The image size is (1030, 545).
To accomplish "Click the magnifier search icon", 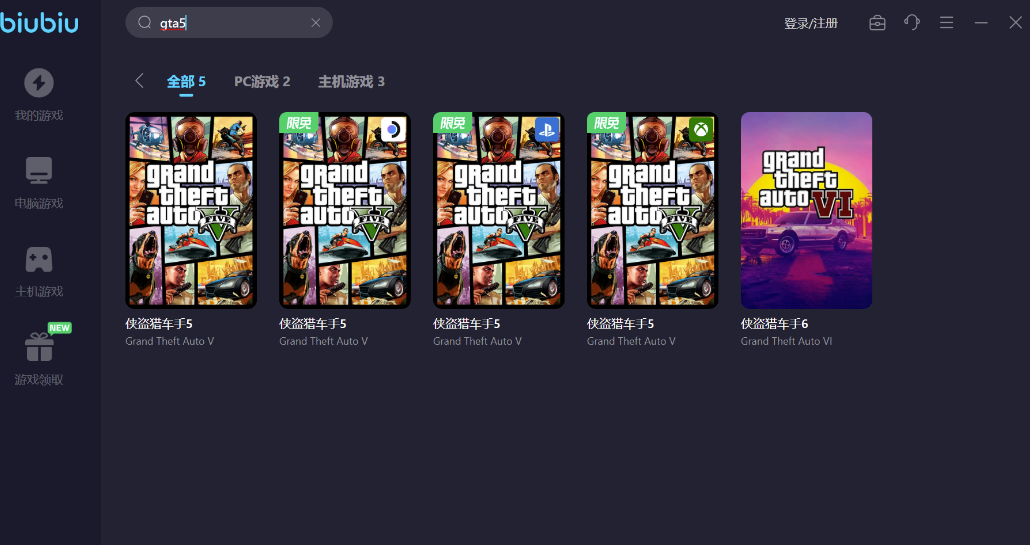I will click(x=144, y=23).
